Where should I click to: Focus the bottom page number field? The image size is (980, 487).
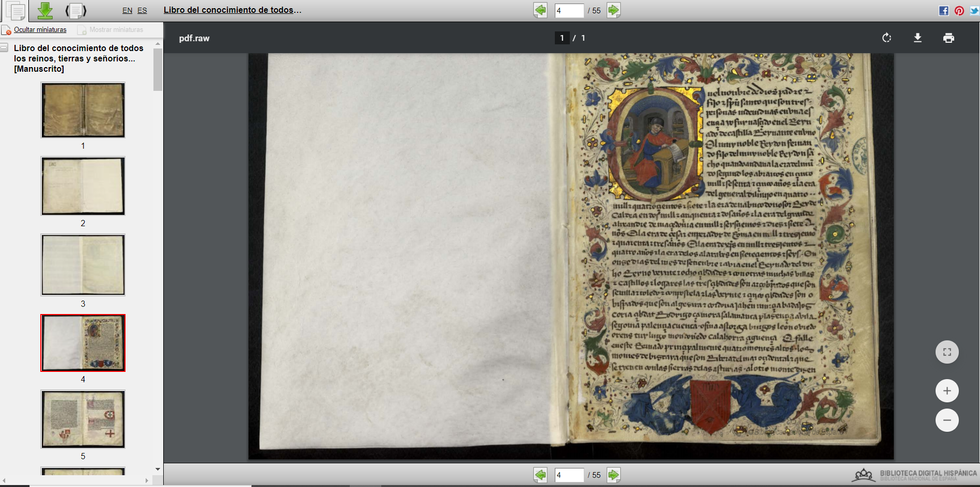pos(569,475)
